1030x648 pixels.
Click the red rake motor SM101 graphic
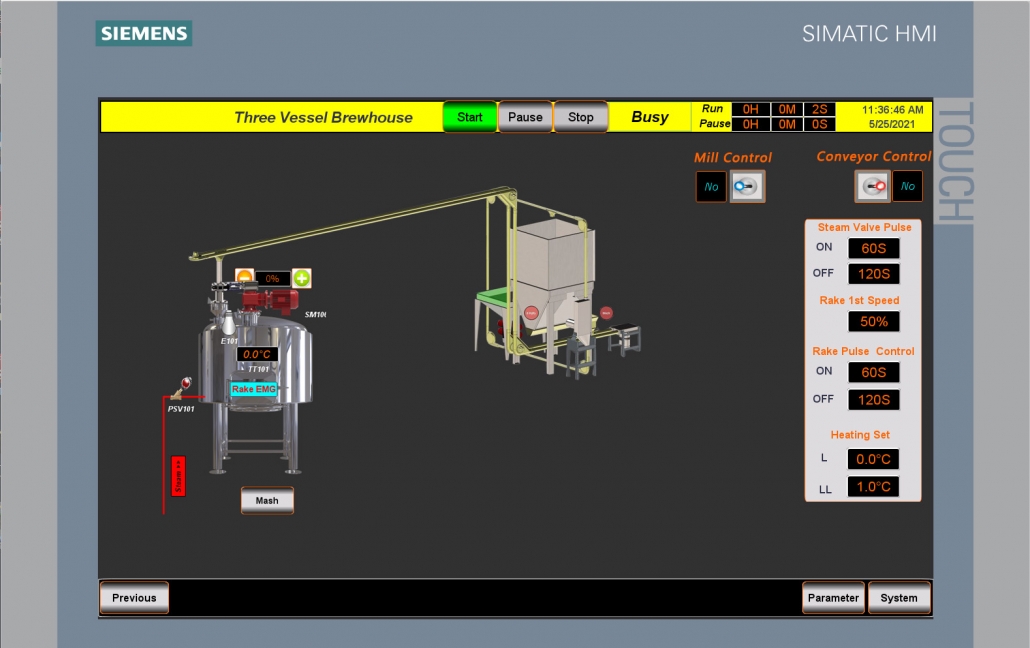click(x=269, y=300)
